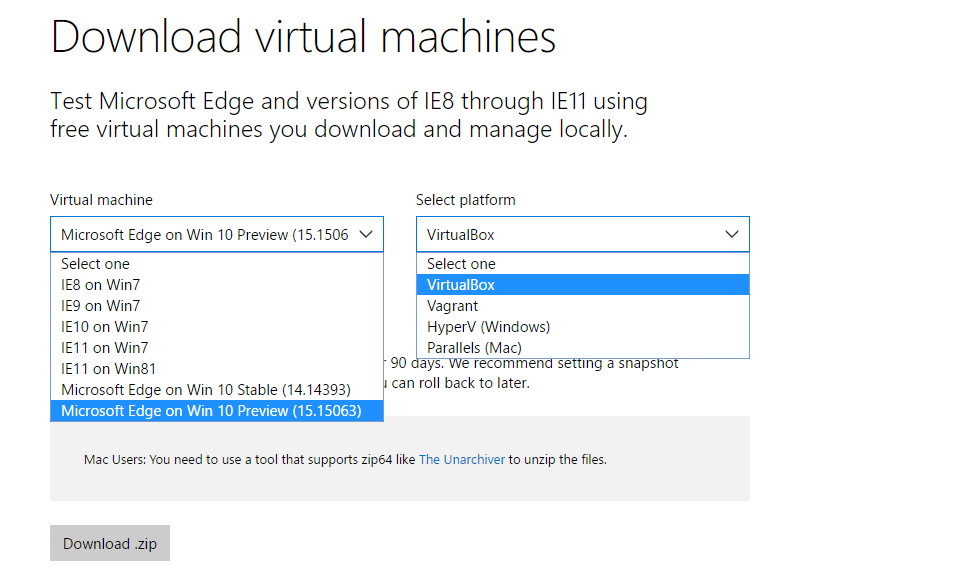Select IE10 on Win7 option
This screenshot has width=953, height=575.
click(x=217, y=326)
